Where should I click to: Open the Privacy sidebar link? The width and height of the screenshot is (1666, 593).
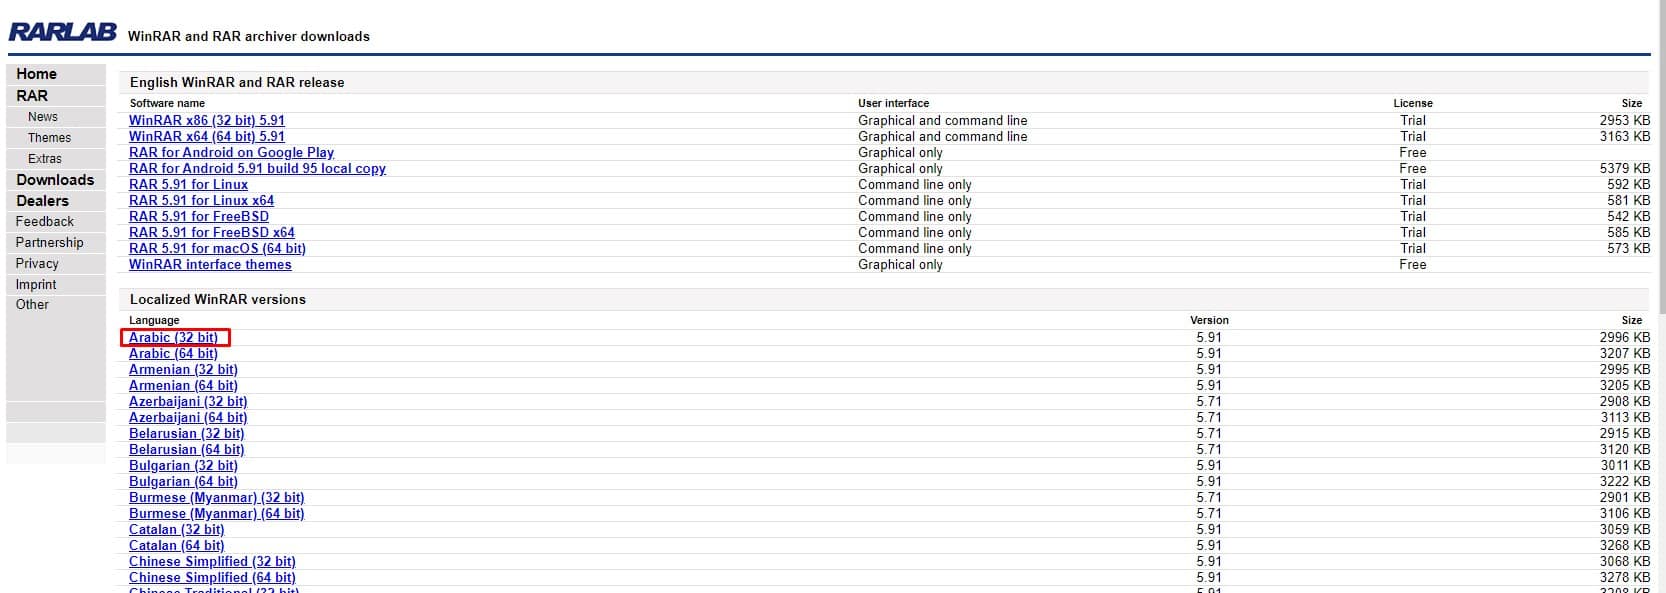tap(37, 264)
